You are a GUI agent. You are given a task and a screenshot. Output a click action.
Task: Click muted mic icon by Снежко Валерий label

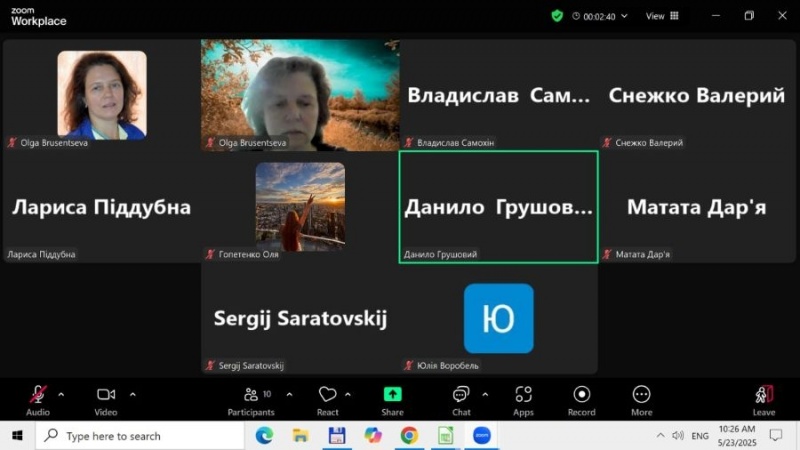pyautogui.click(x=607, y=143)
